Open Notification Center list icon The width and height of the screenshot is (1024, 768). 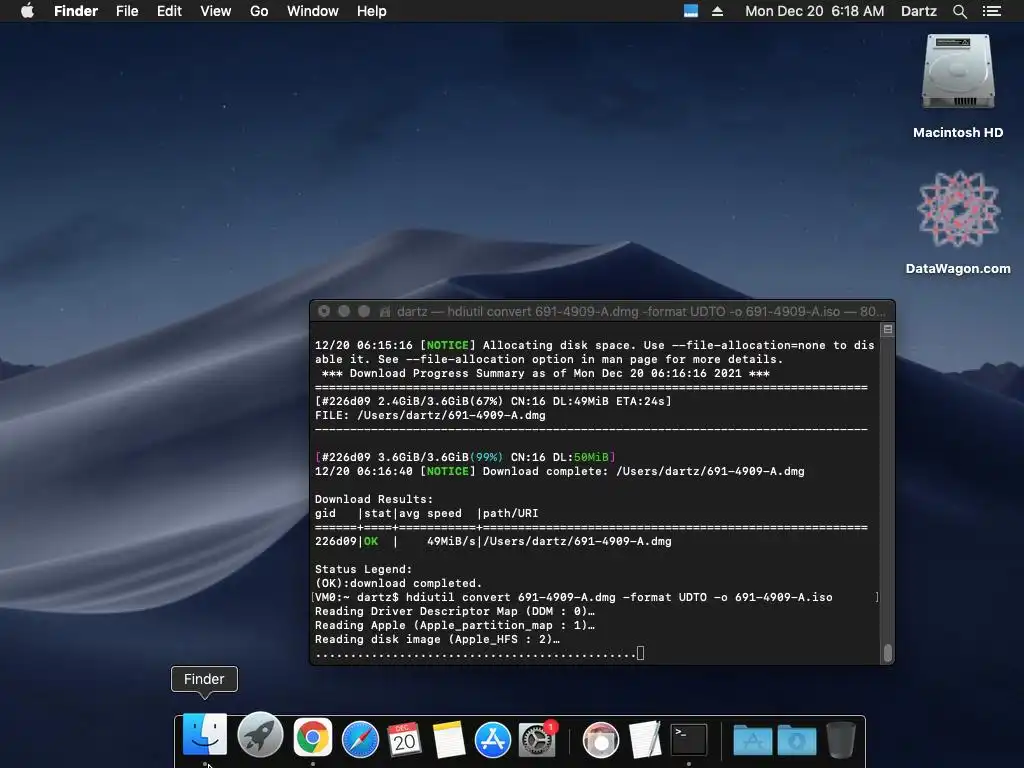click(x=992, y=11)
